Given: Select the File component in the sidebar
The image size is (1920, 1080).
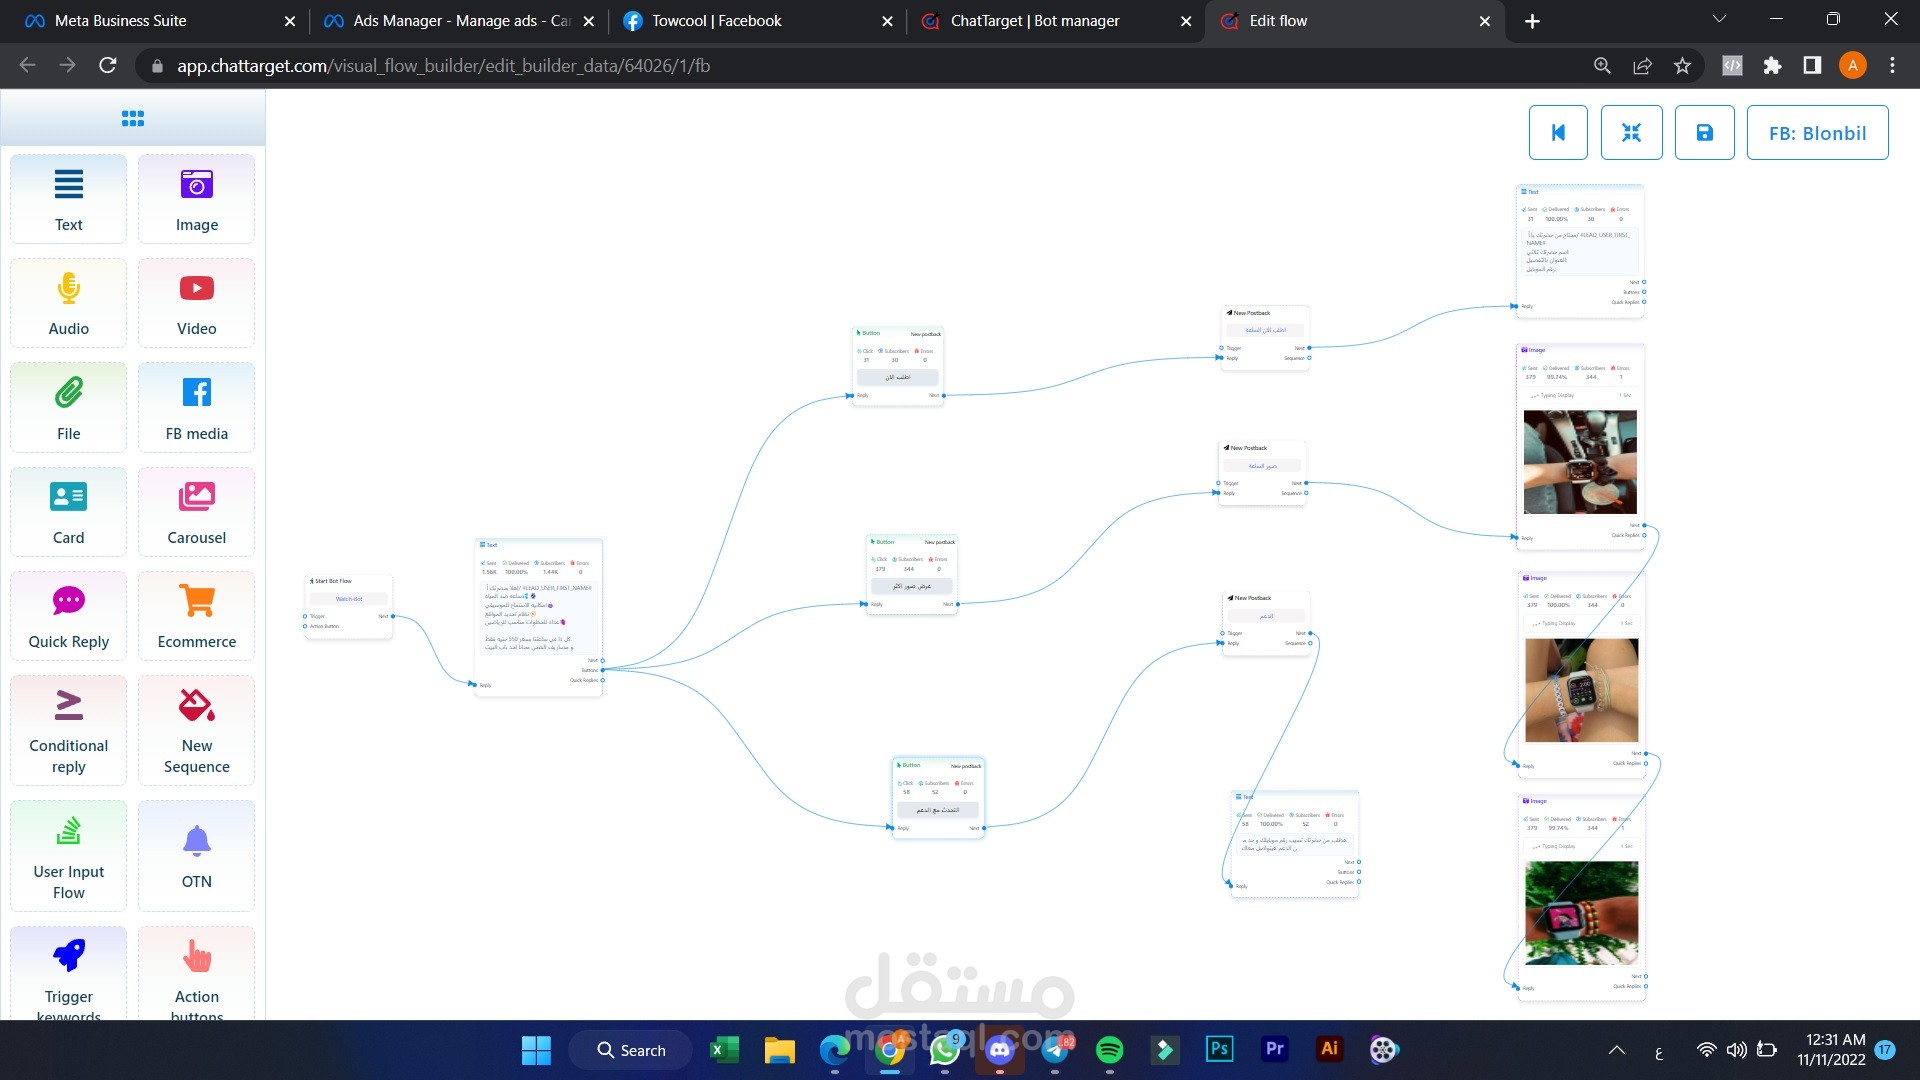Looking at the screenshot, I should pyautogui.click(x=68, y=407).
